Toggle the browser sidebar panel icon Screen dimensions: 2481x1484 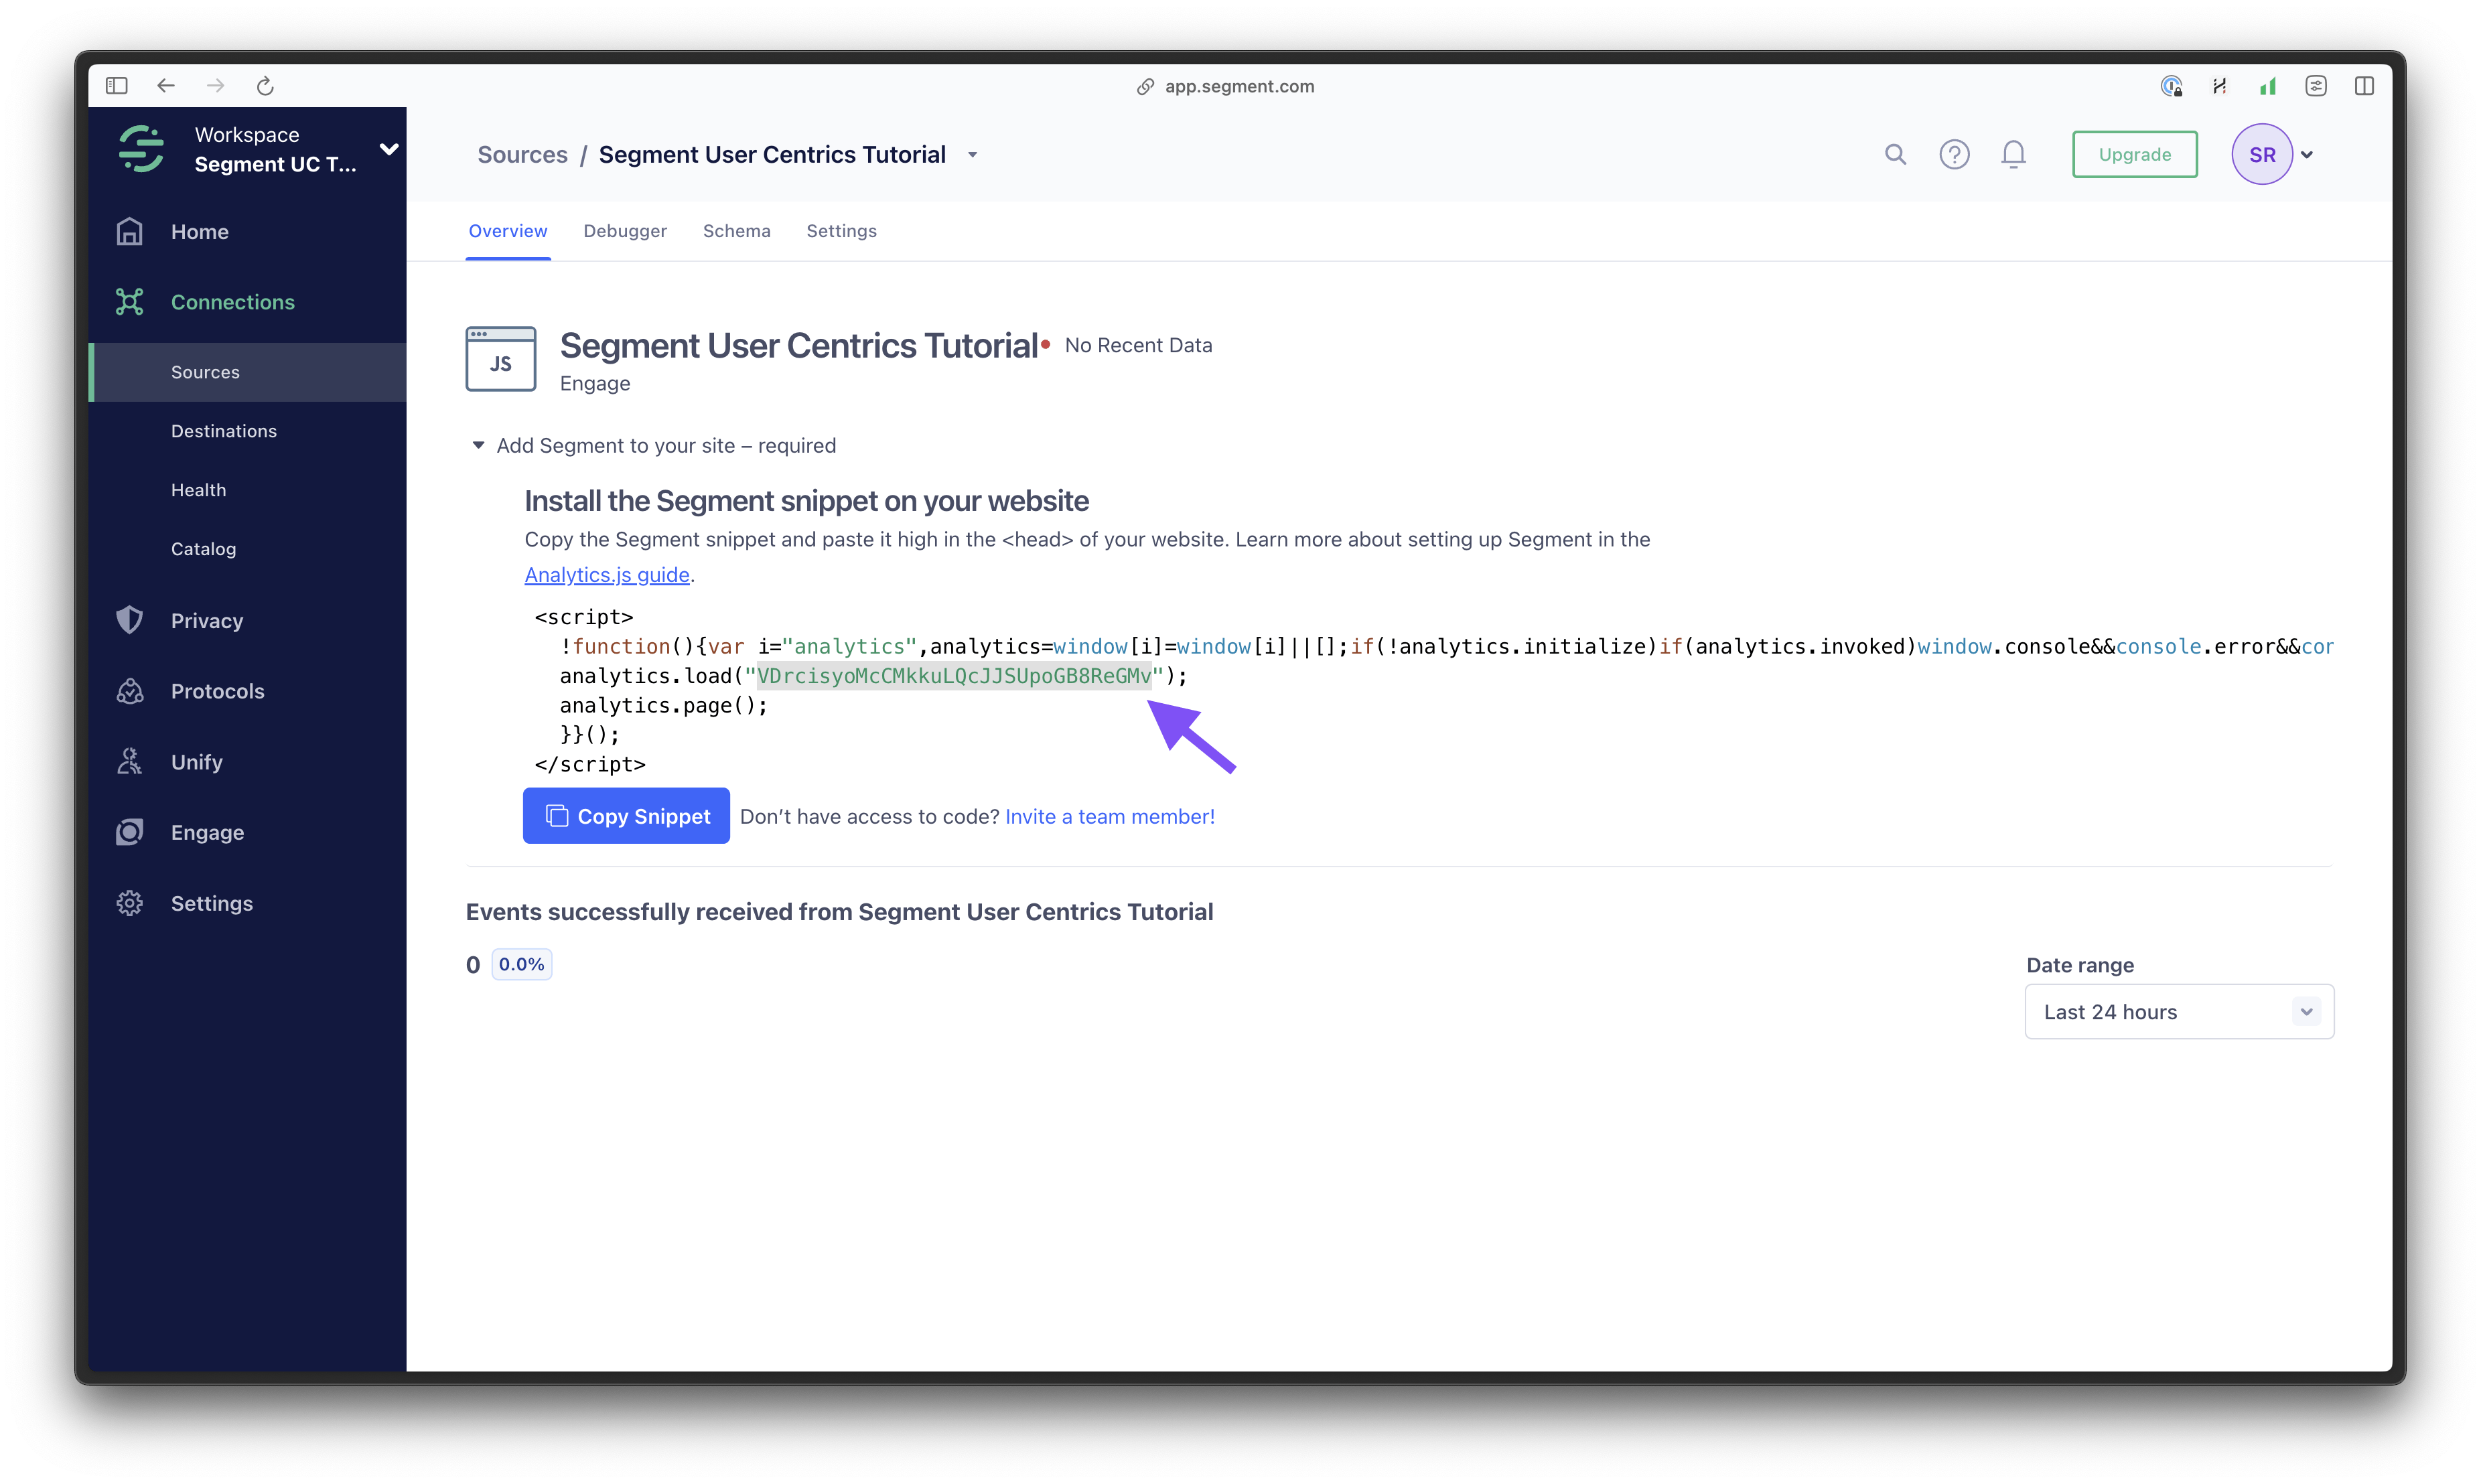coord(117,86)
